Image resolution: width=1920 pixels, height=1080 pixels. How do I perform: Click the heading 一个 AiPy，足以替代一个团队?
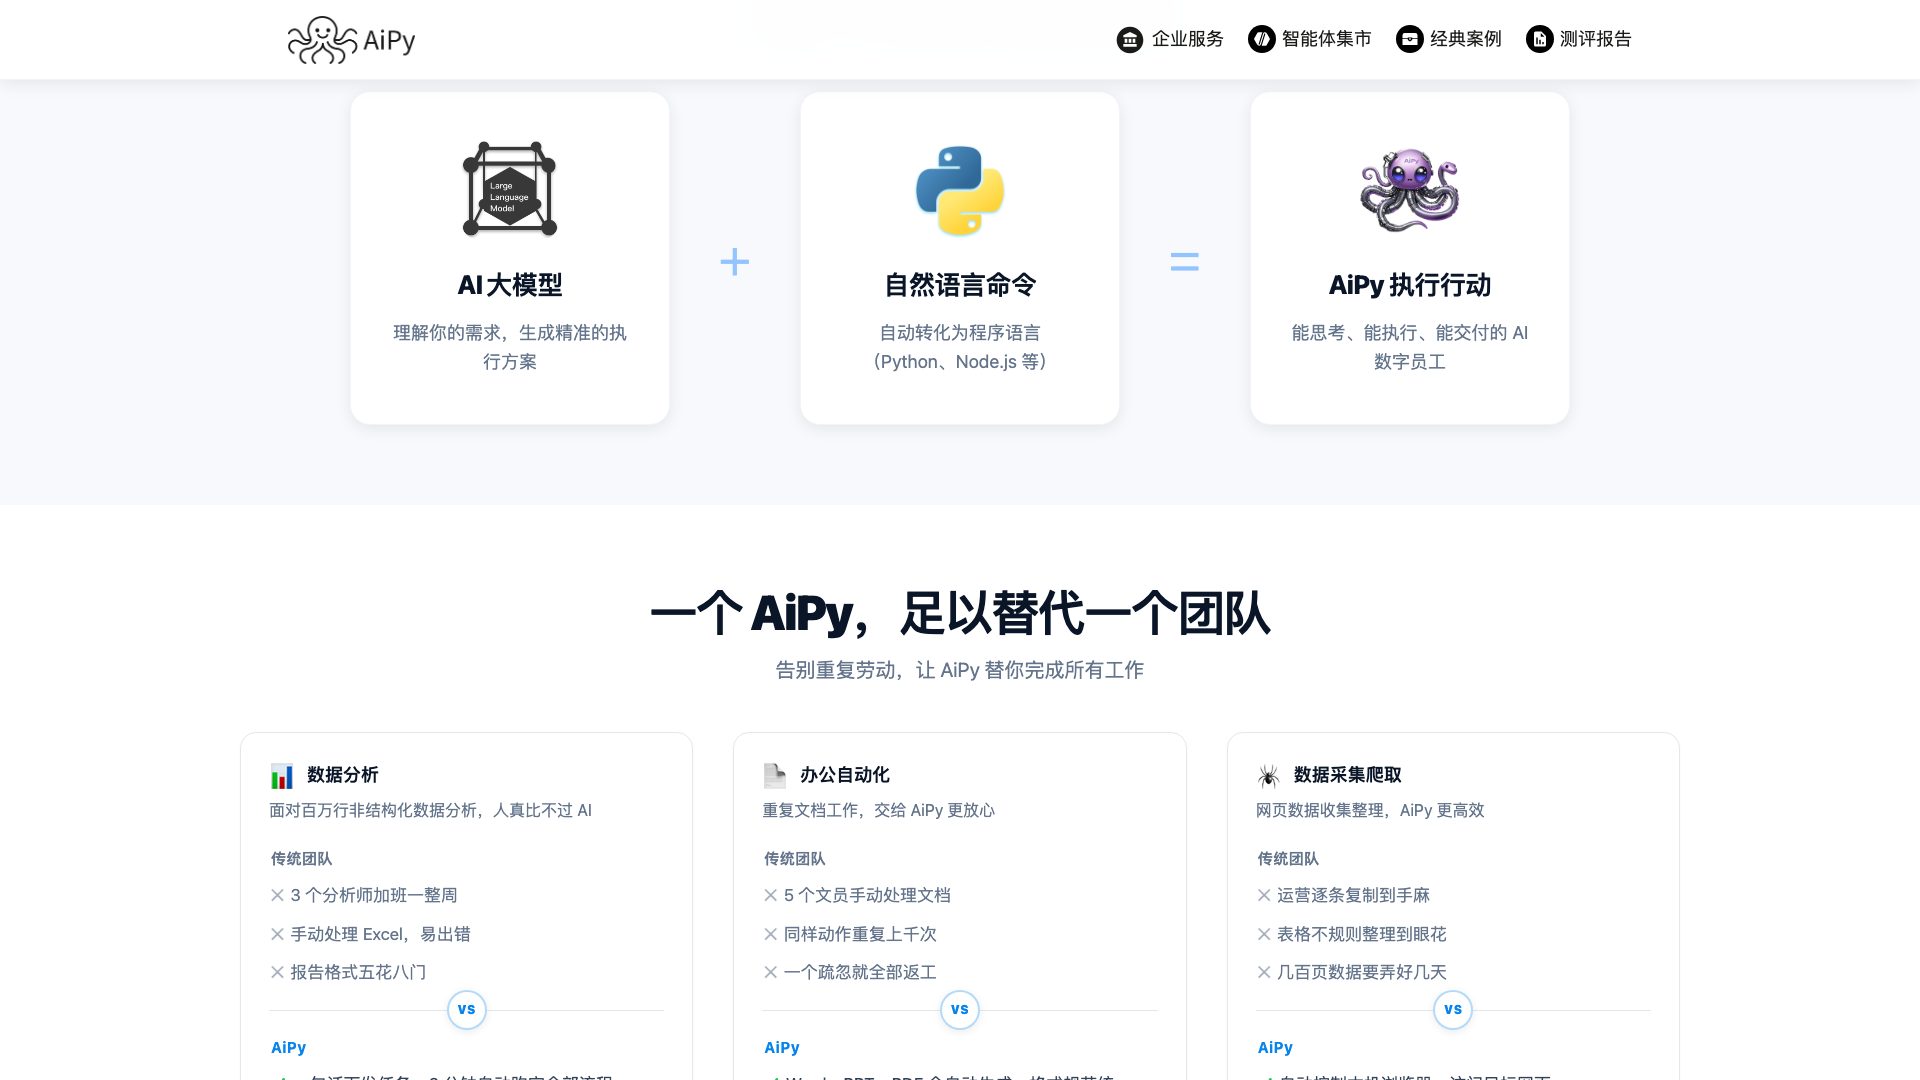(960, 613)
